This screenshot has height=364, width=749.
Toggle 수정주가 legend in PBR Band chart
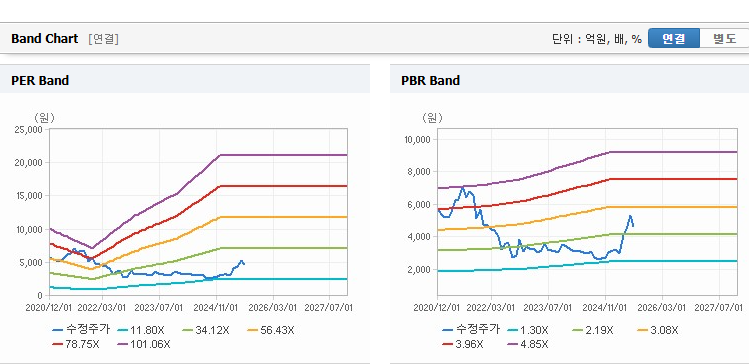coord(471,330)
